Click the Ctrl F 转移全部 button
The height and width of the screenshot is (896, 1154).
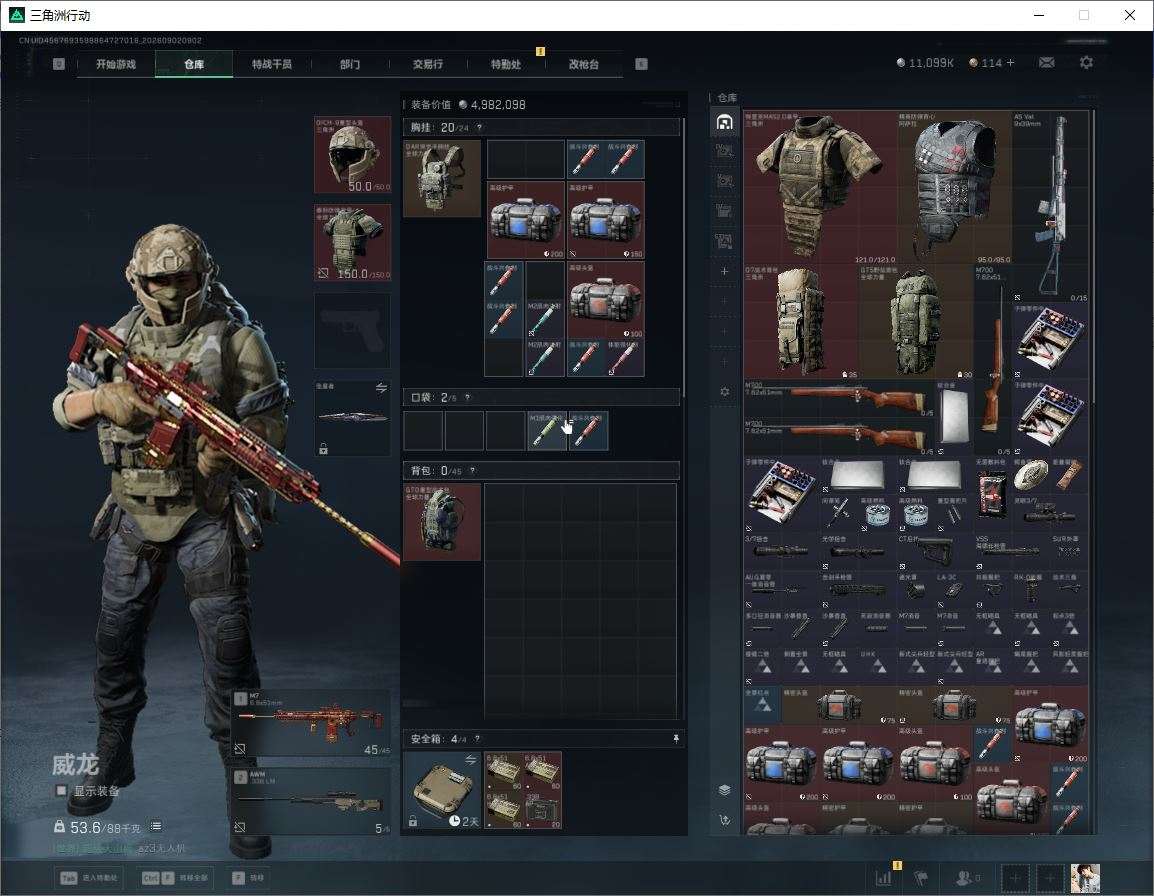pyautogui.click(x=175, y=878)
